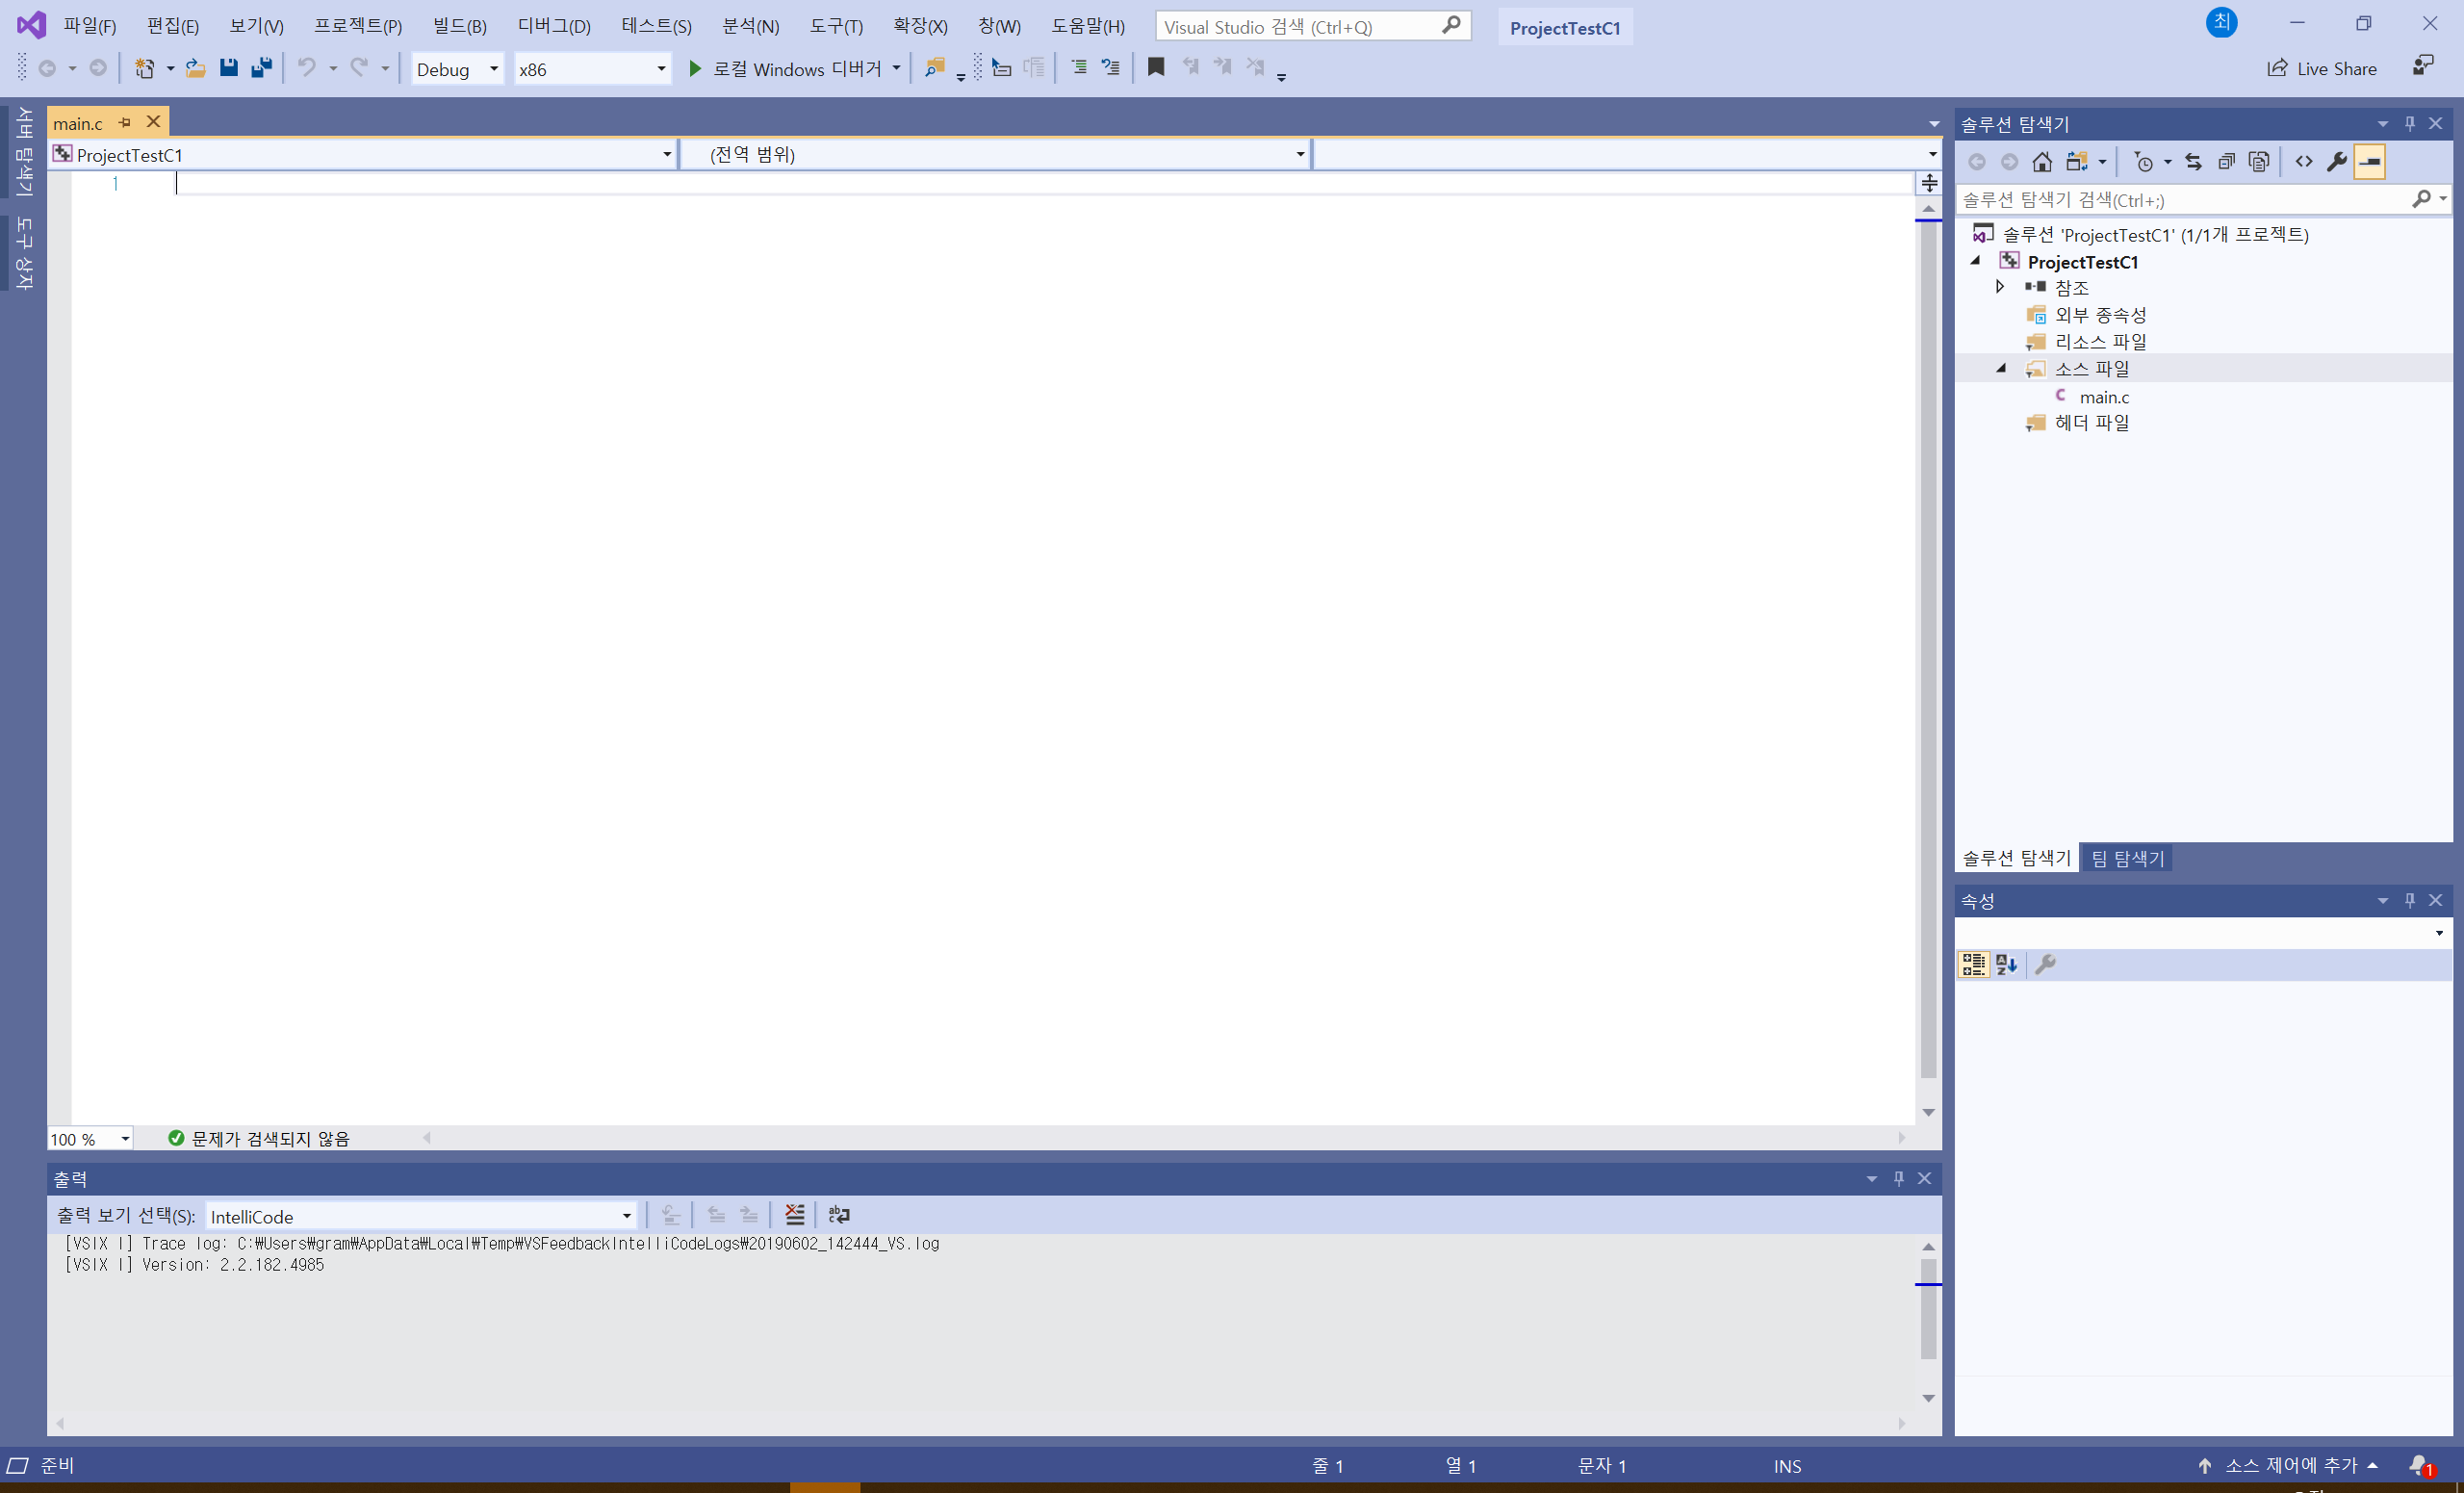The image size is (2464, 1493).
Task: Open the IntelliCode output source dropdown
Action: (x=421, y=1216)
